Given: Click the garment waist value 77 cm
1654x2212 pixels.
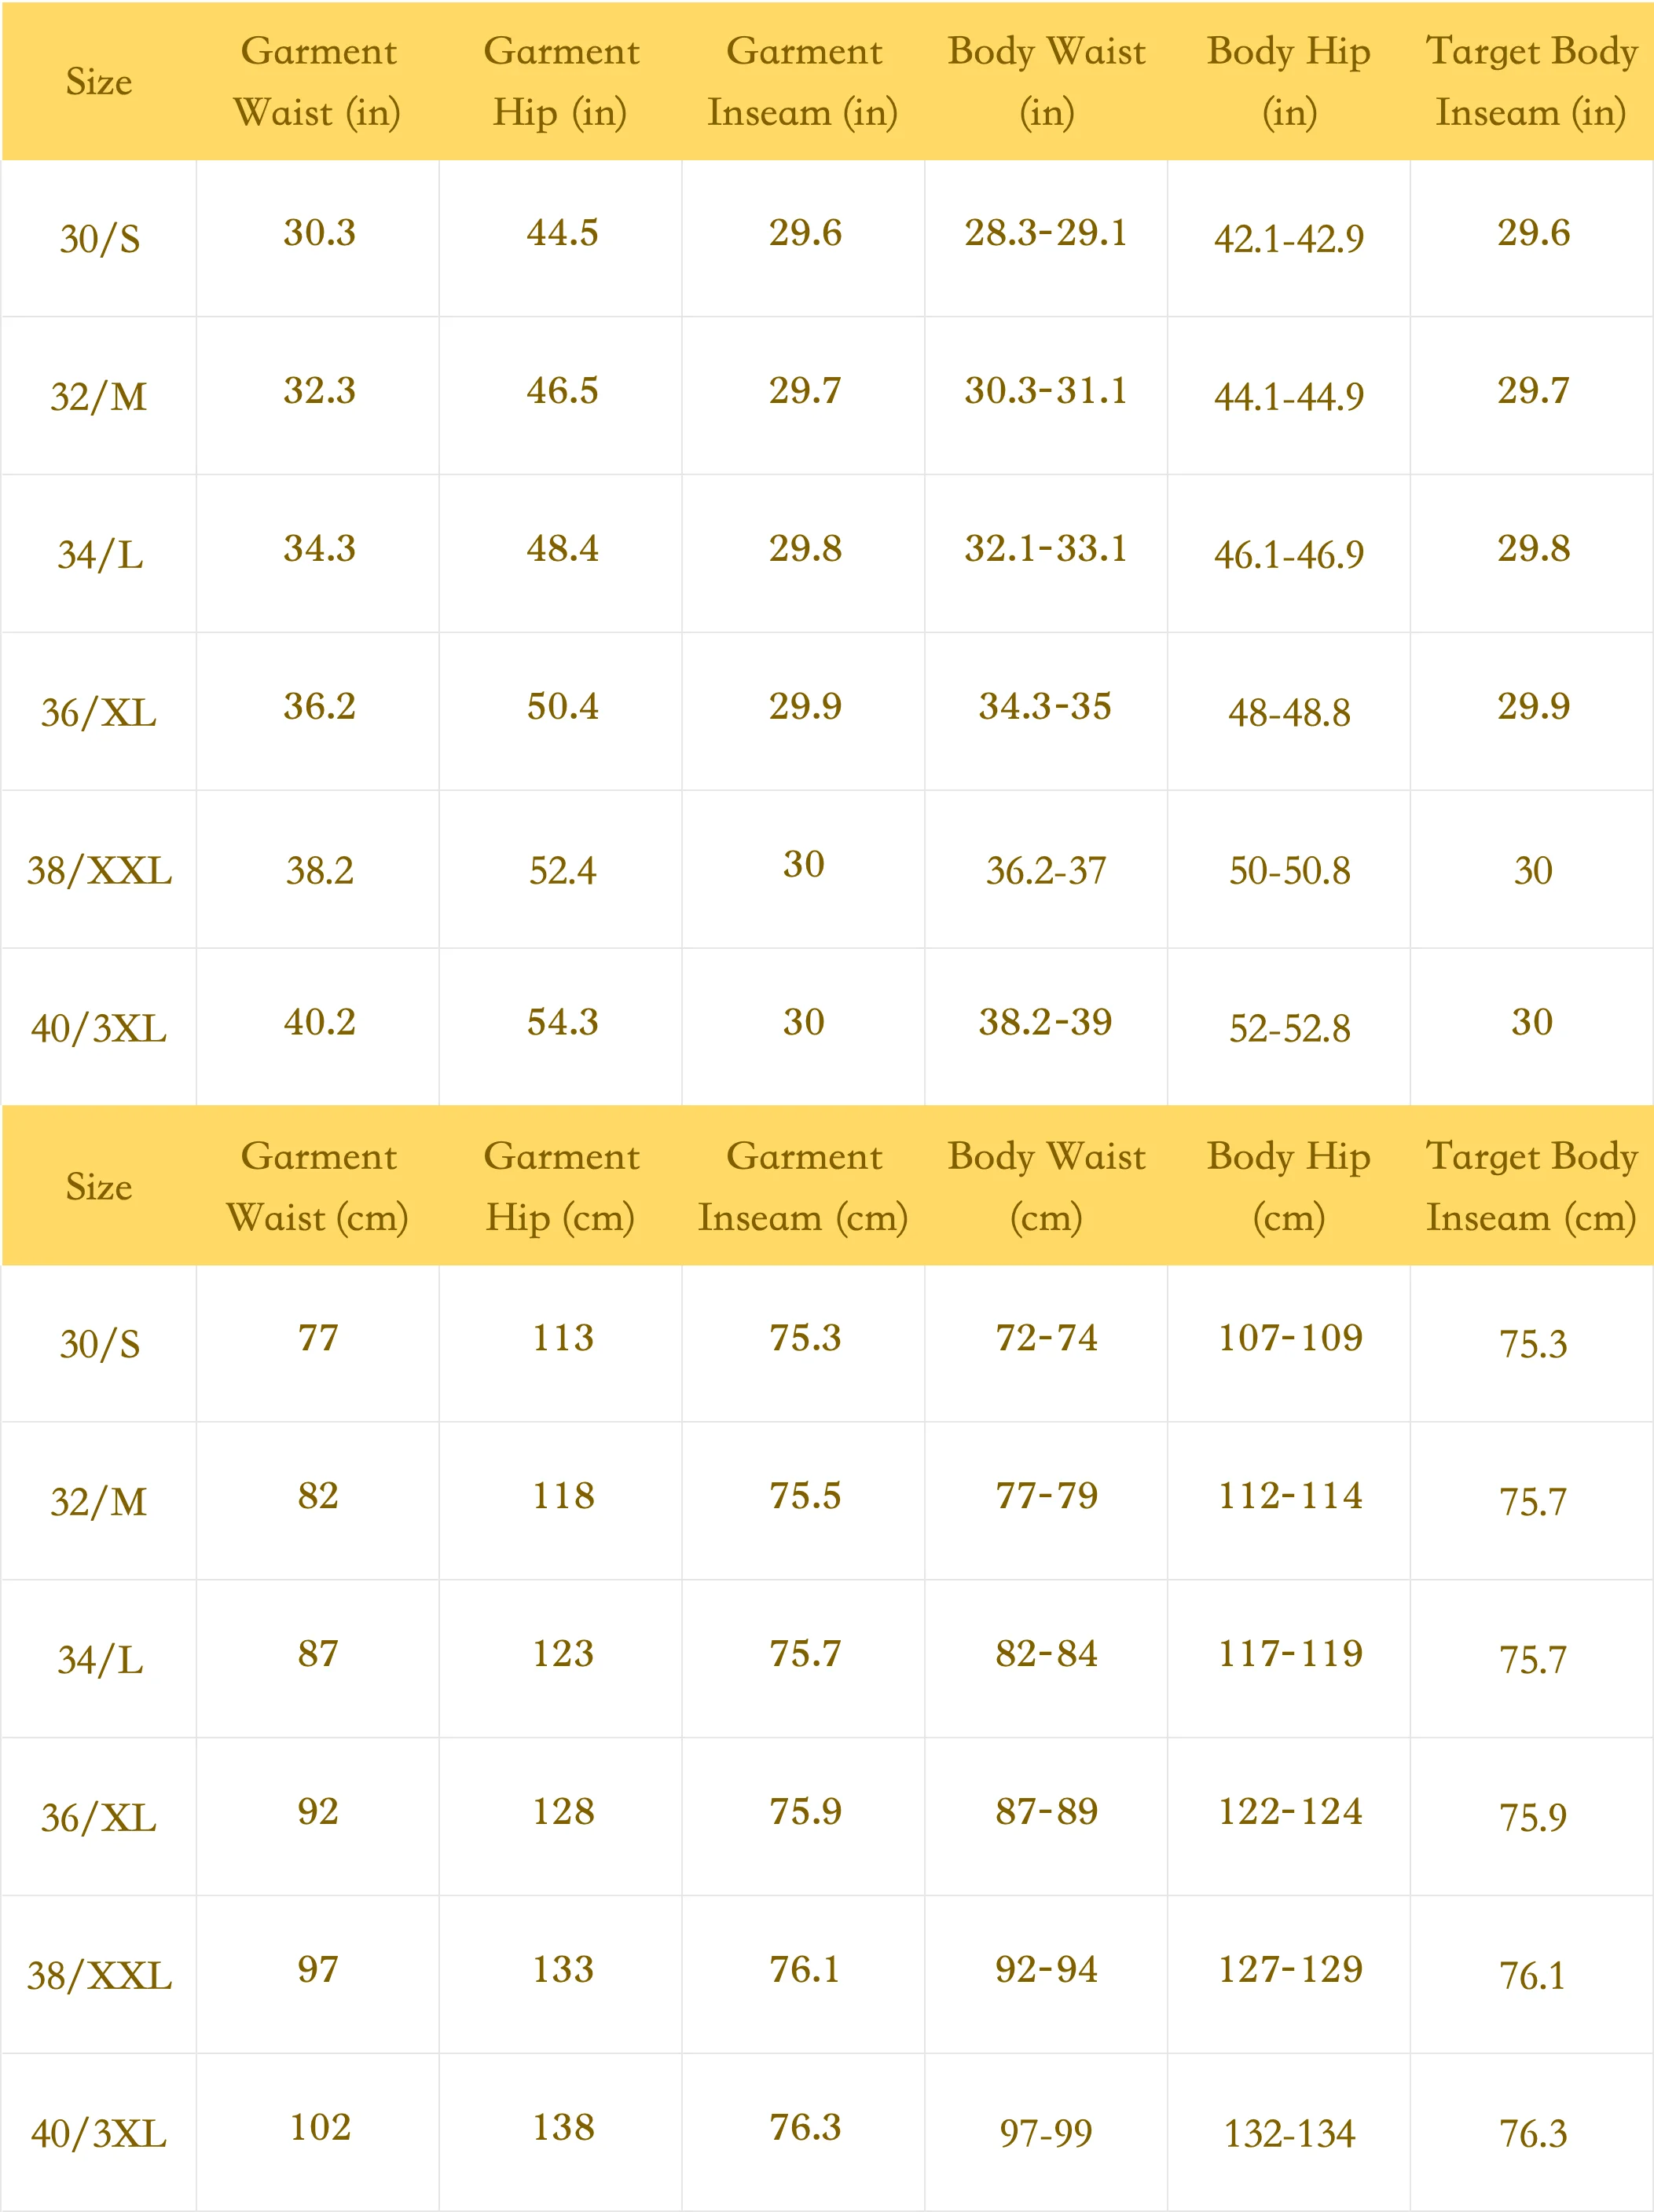Looking at the screenshot, I should [318, 1338].
